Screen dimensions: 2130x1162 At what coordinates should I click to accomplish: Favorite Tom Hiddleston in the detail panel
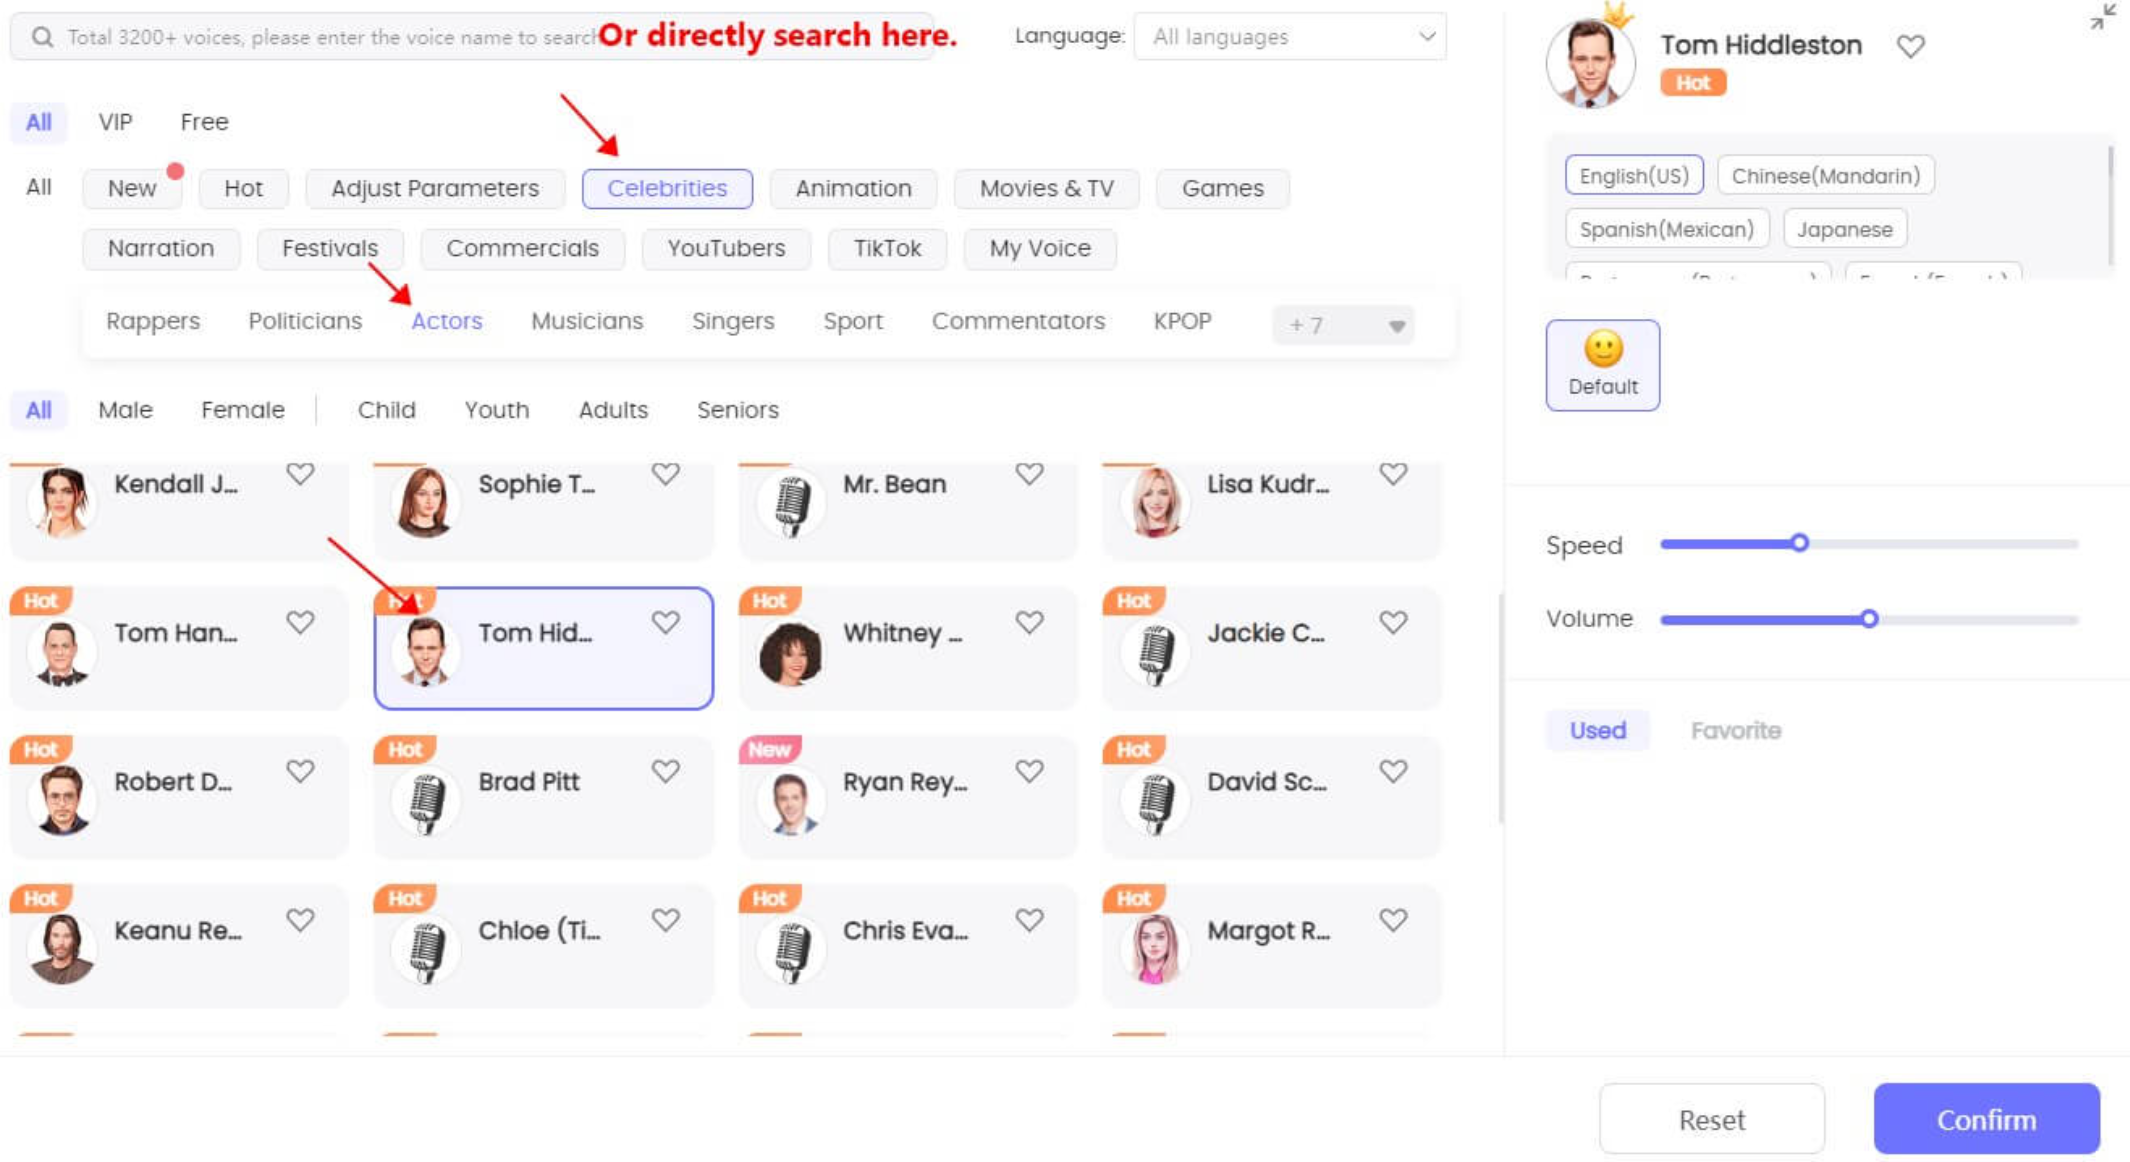tap(1910, 46)
